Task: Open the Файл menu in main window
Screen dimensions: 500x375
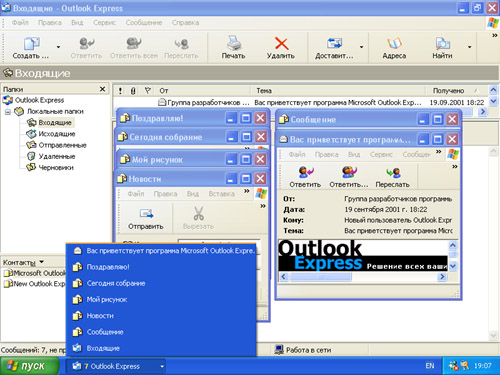Action: 20,23
